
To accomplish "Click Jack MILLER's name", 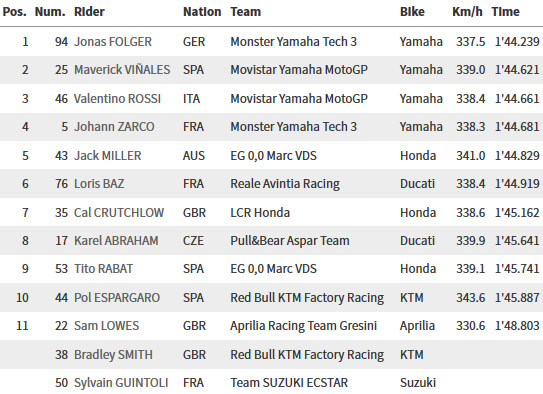I will 108,156.
